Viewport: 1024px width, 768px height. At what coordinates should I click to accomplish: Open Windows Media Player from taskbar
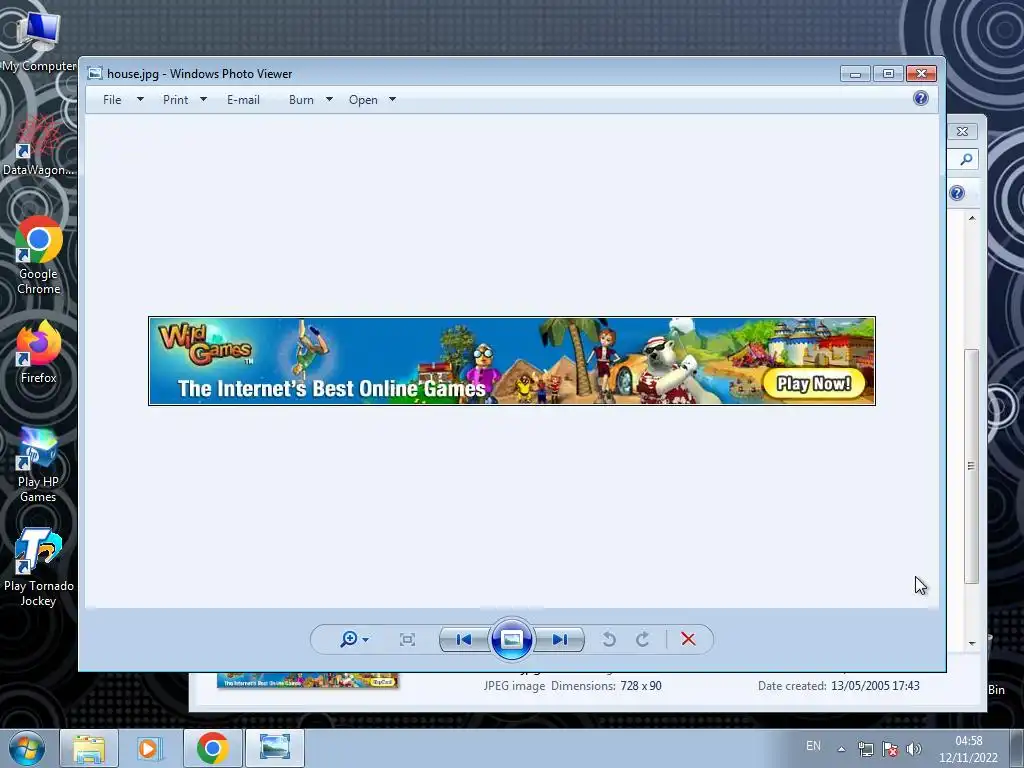click(150, 748)
